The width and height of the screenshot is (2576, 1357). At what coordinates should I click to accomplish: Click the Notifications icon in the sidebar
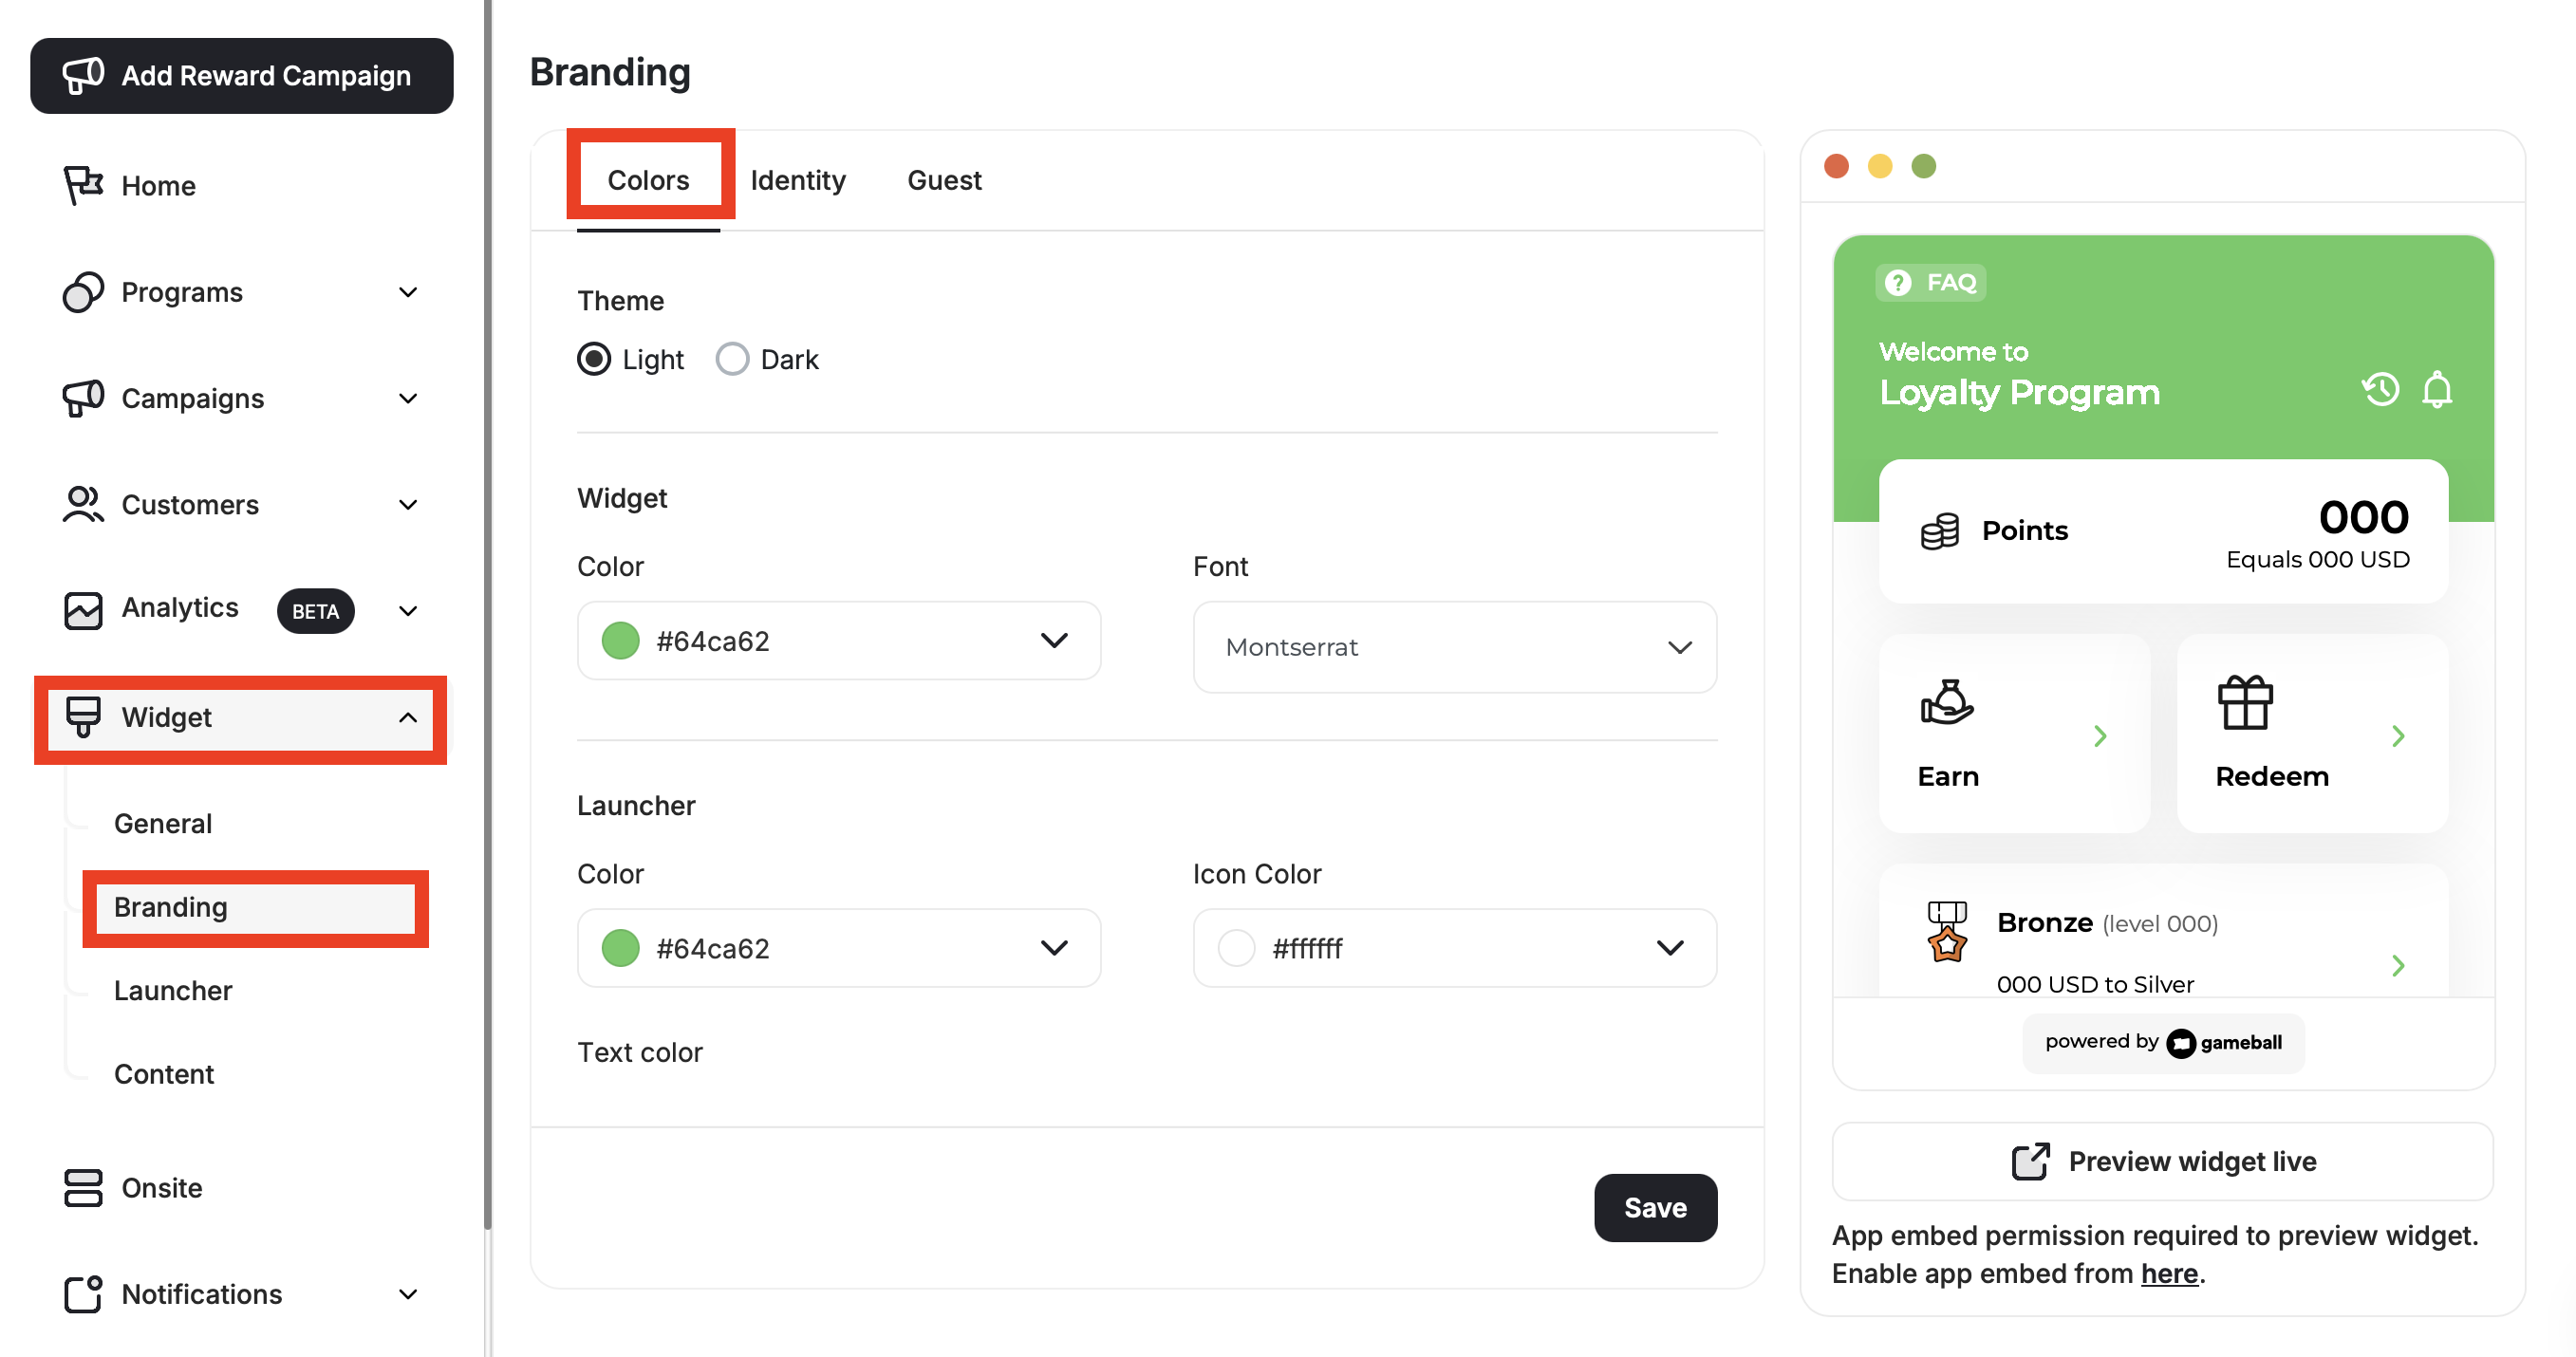(82, 1294)
